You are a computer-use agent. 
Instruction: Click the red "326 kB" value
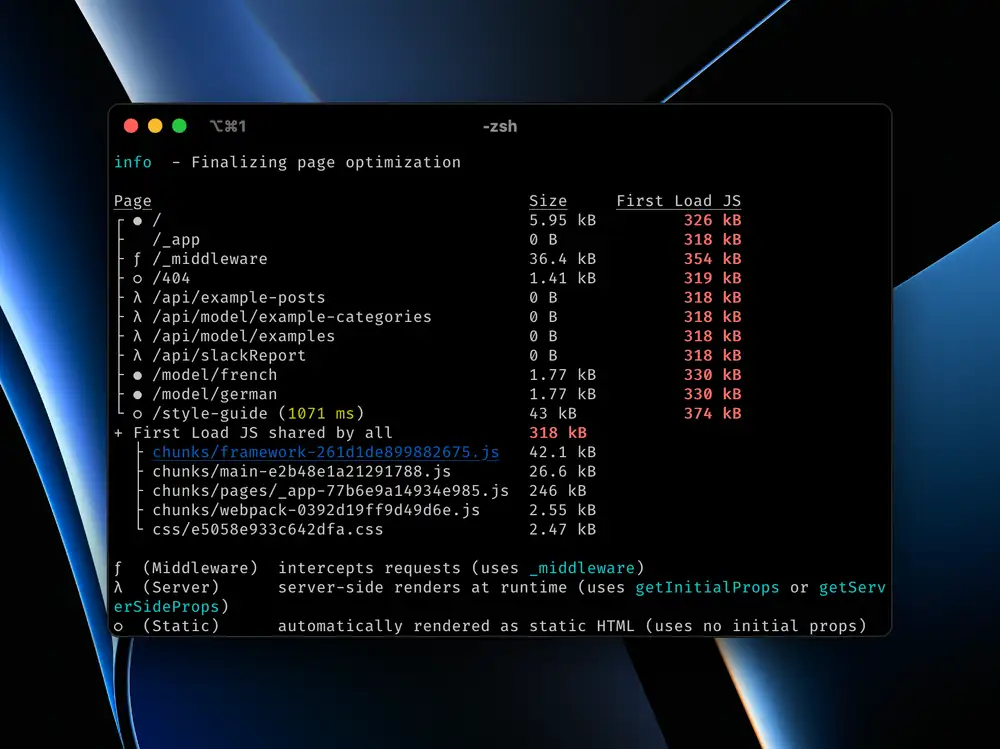(x=712, y=220)
